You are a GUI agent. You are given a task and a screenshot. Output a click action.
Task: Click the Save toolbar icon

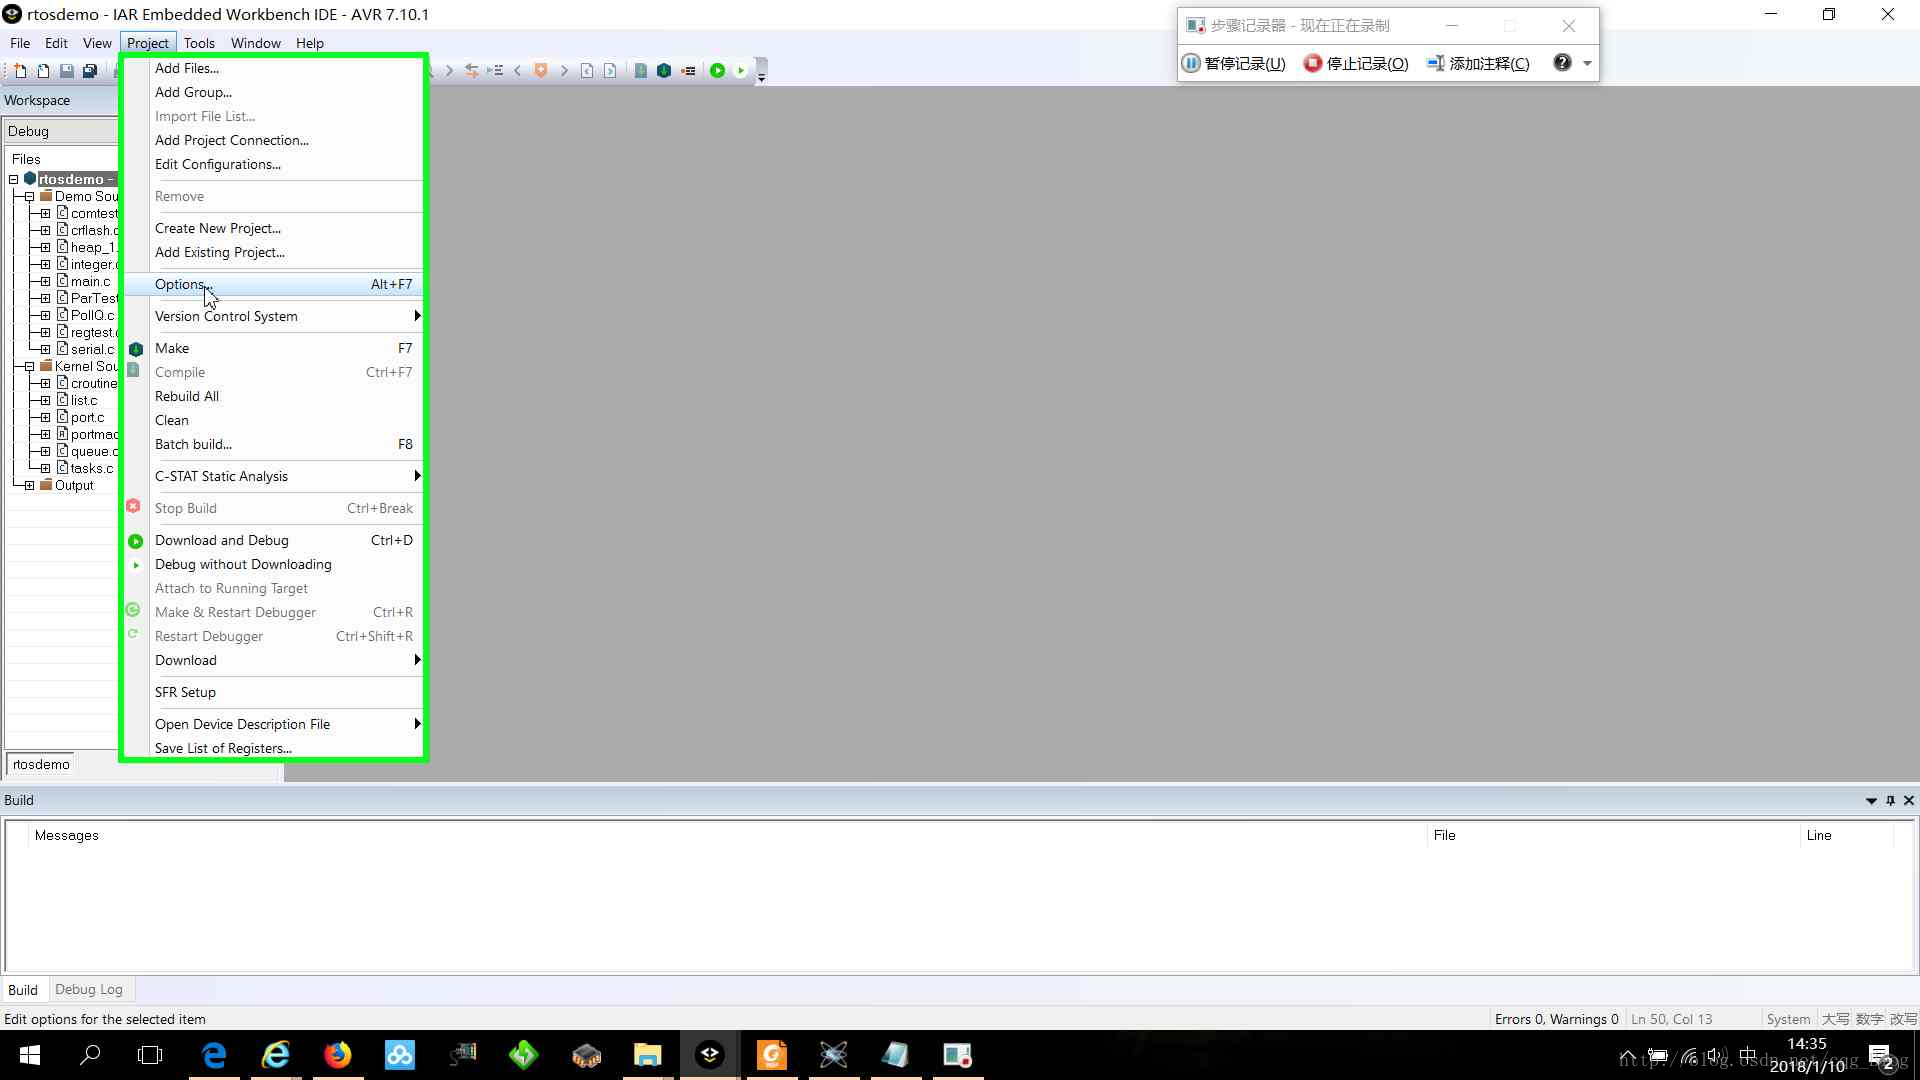[x=66, y=71]
